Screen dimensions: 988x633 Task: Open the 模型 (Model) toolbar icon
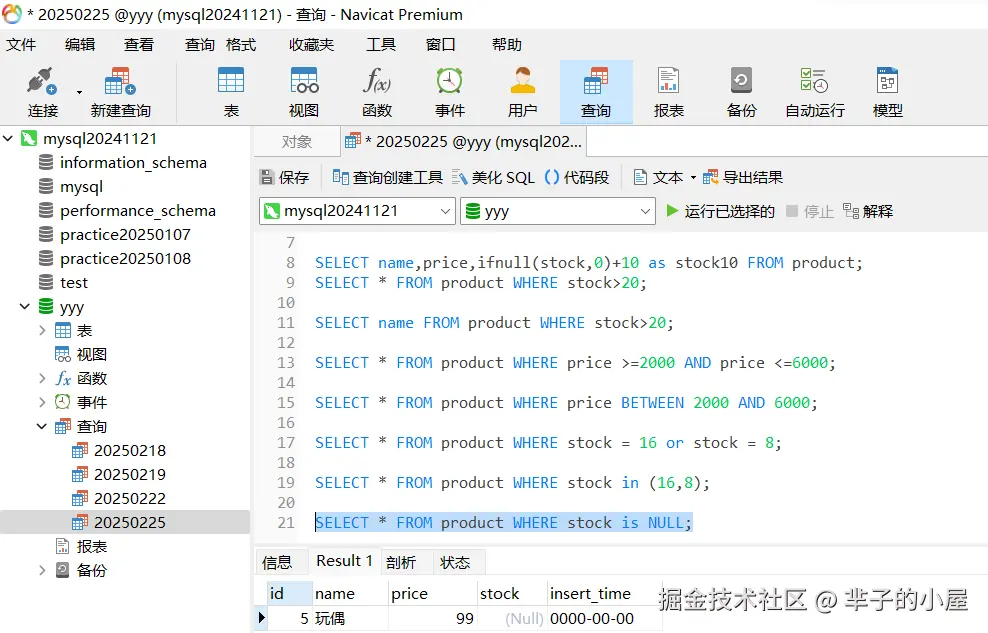coord(887,93)
